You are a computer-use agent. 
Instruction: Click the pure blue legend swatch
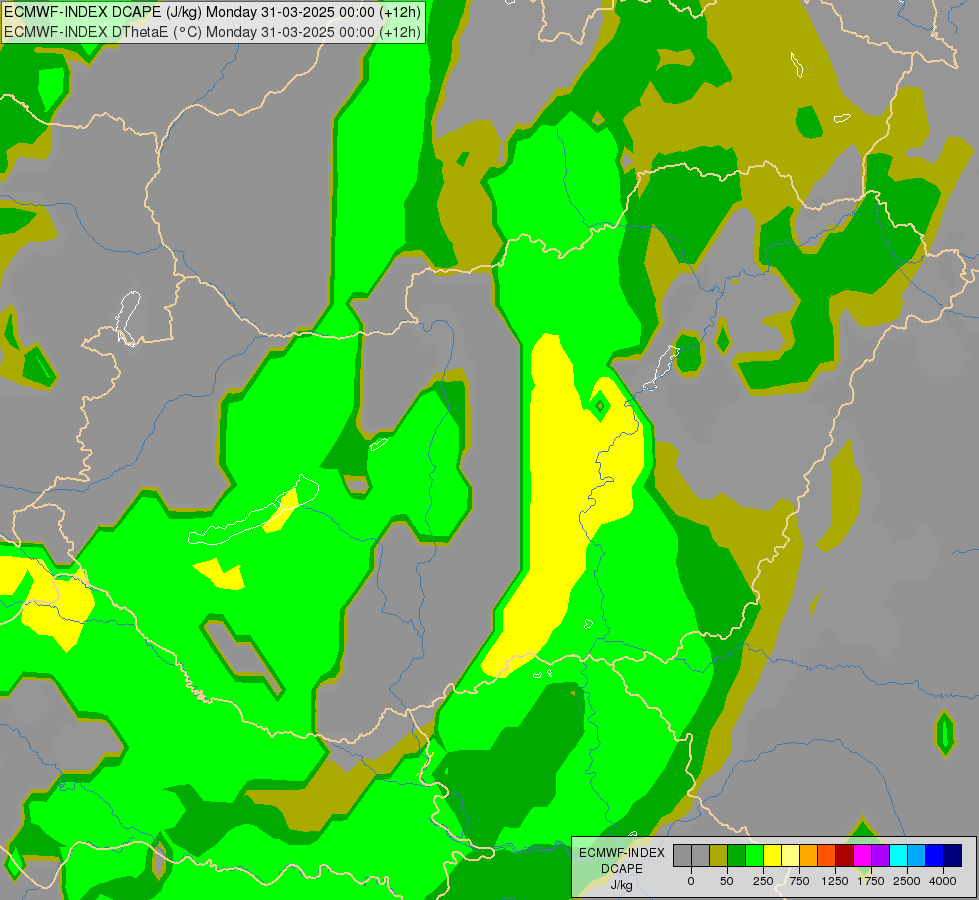click(935, 855)
